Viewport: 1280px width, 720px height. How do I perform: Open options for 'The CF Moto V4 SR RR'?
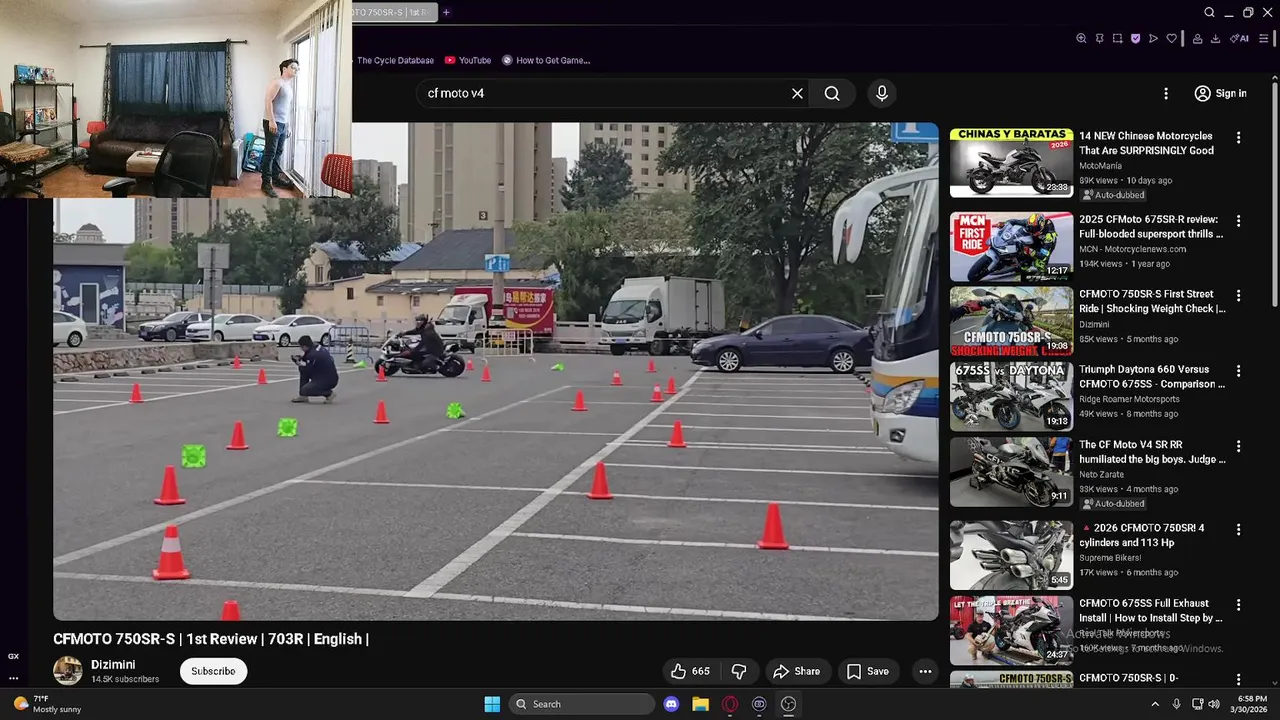click(x=1238, y=446)
